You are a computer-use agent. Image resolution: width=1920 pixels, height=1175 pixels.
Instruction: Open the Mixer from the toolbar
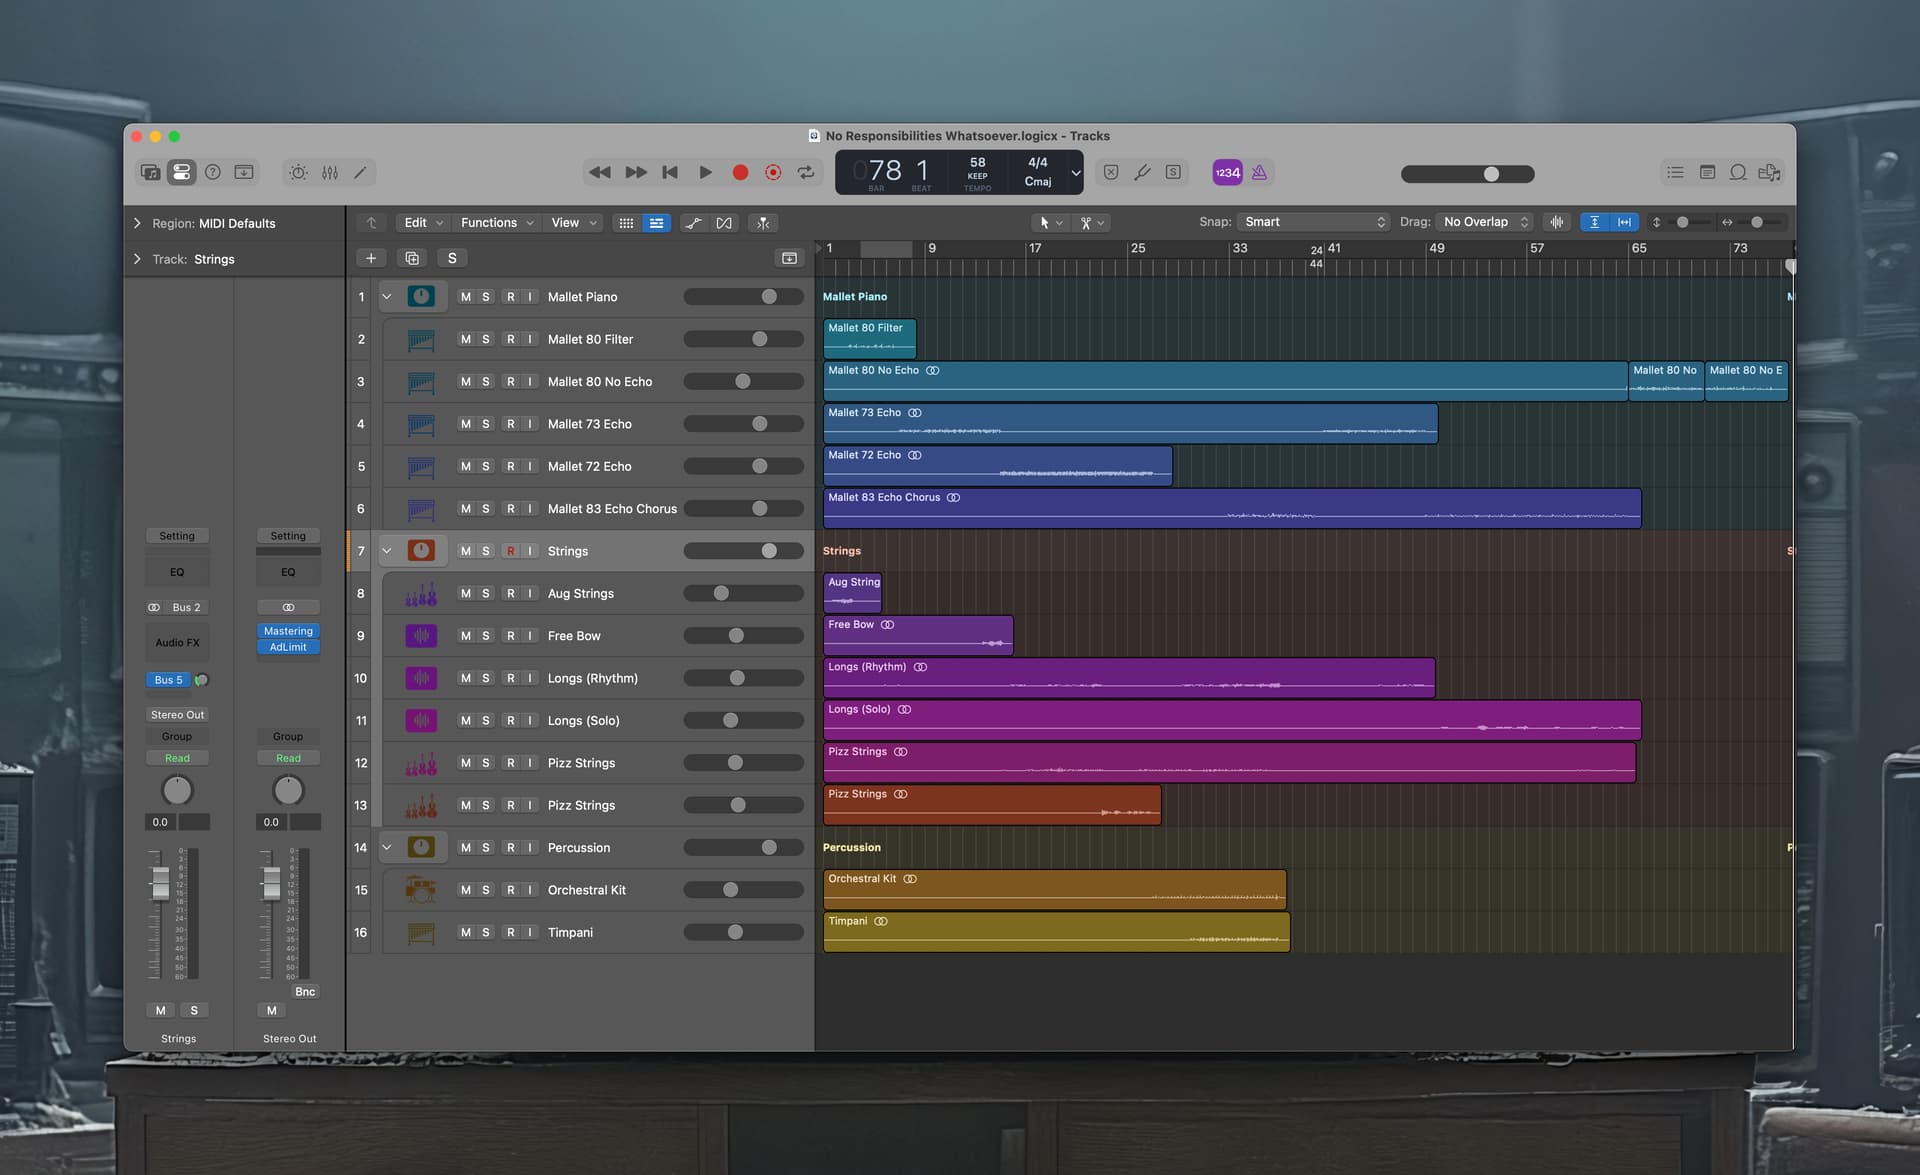click(x=330, y=173)
